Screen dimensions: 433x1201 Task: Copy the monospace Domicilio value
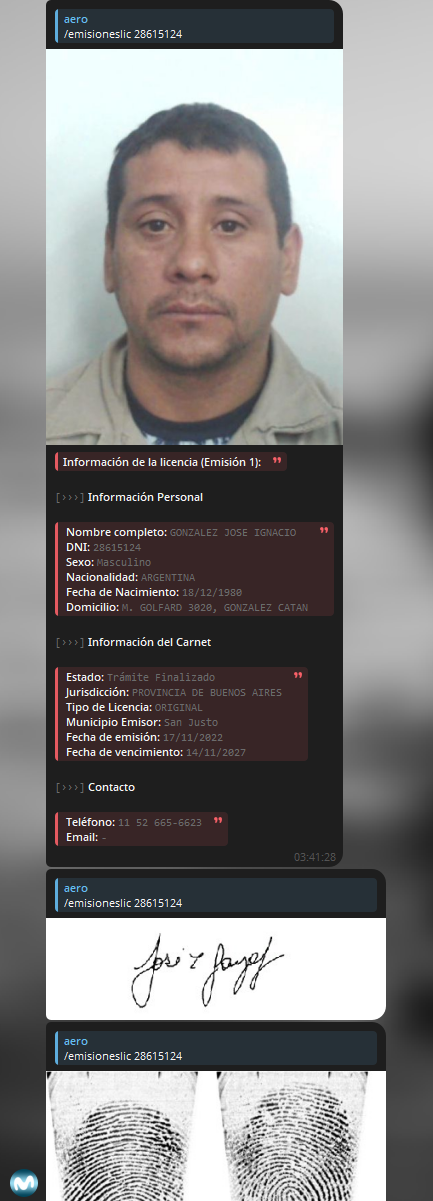pos(215,607)
